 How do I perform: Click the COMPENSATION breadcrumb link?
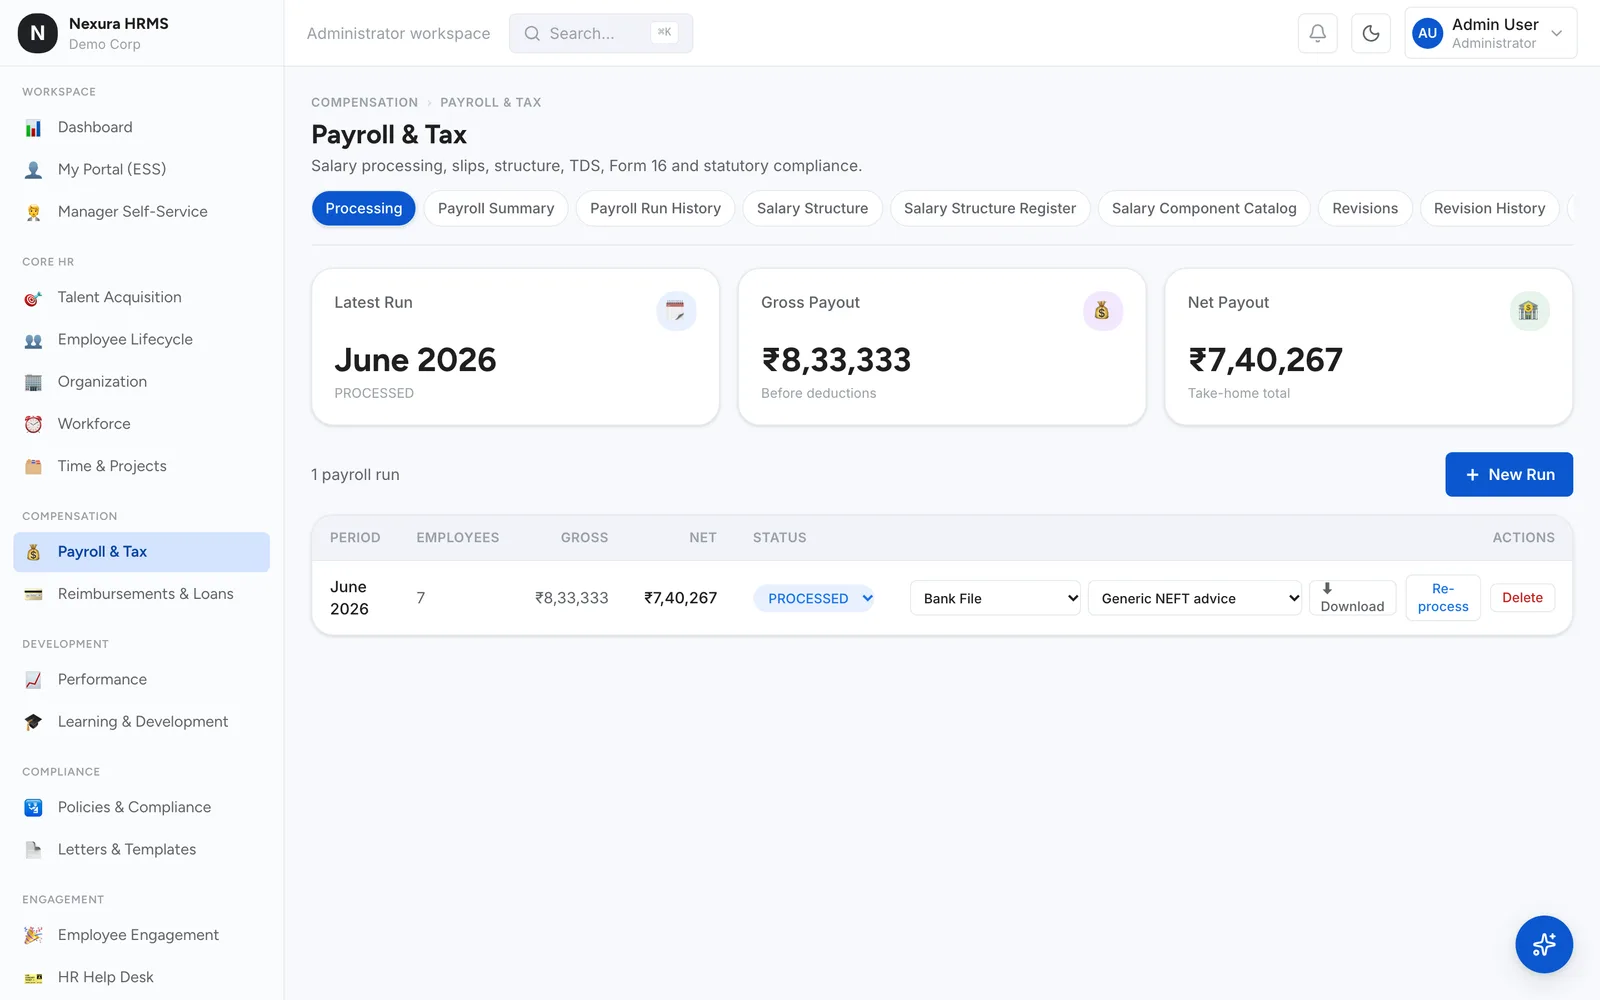coord(364,103)
